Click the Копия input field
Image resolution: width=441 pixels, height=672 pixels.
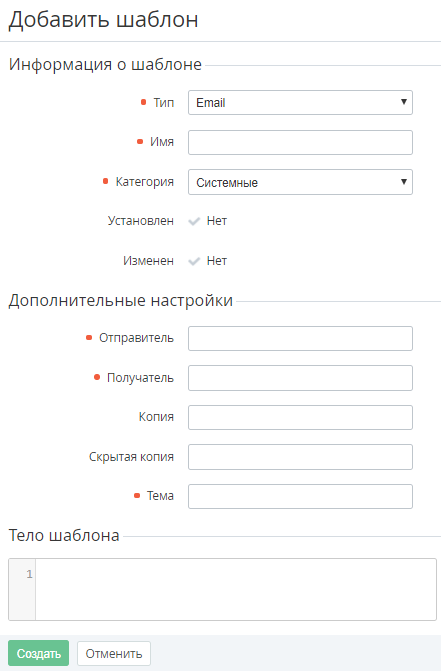300,417
